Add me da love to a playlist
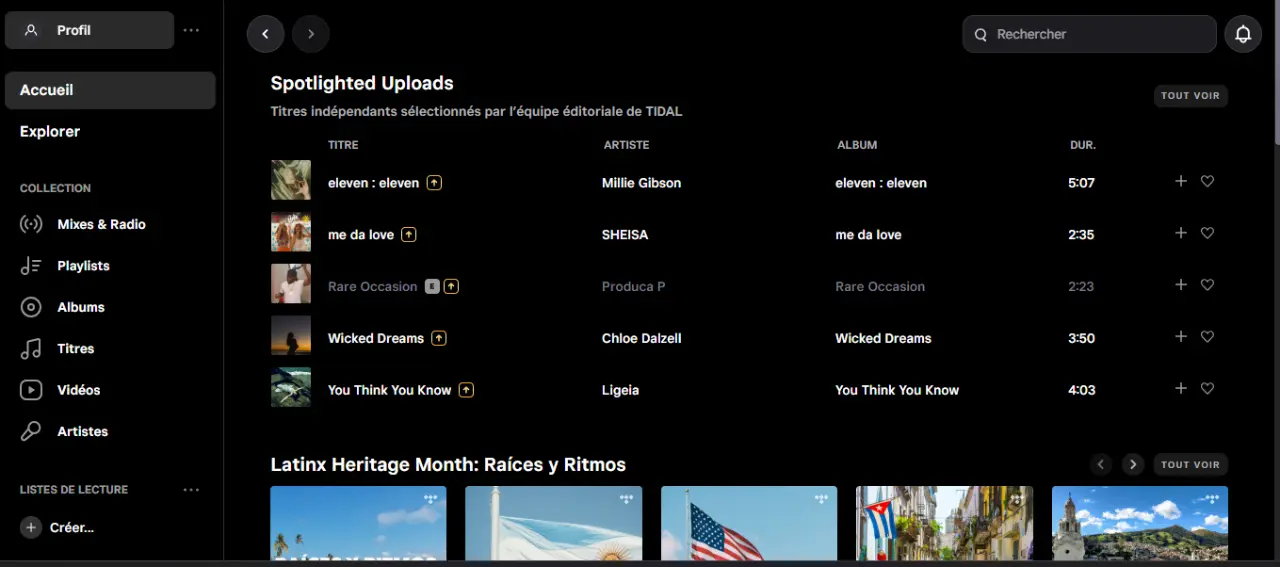The width and height of the screenshot is (1280, 567). 1181,233
